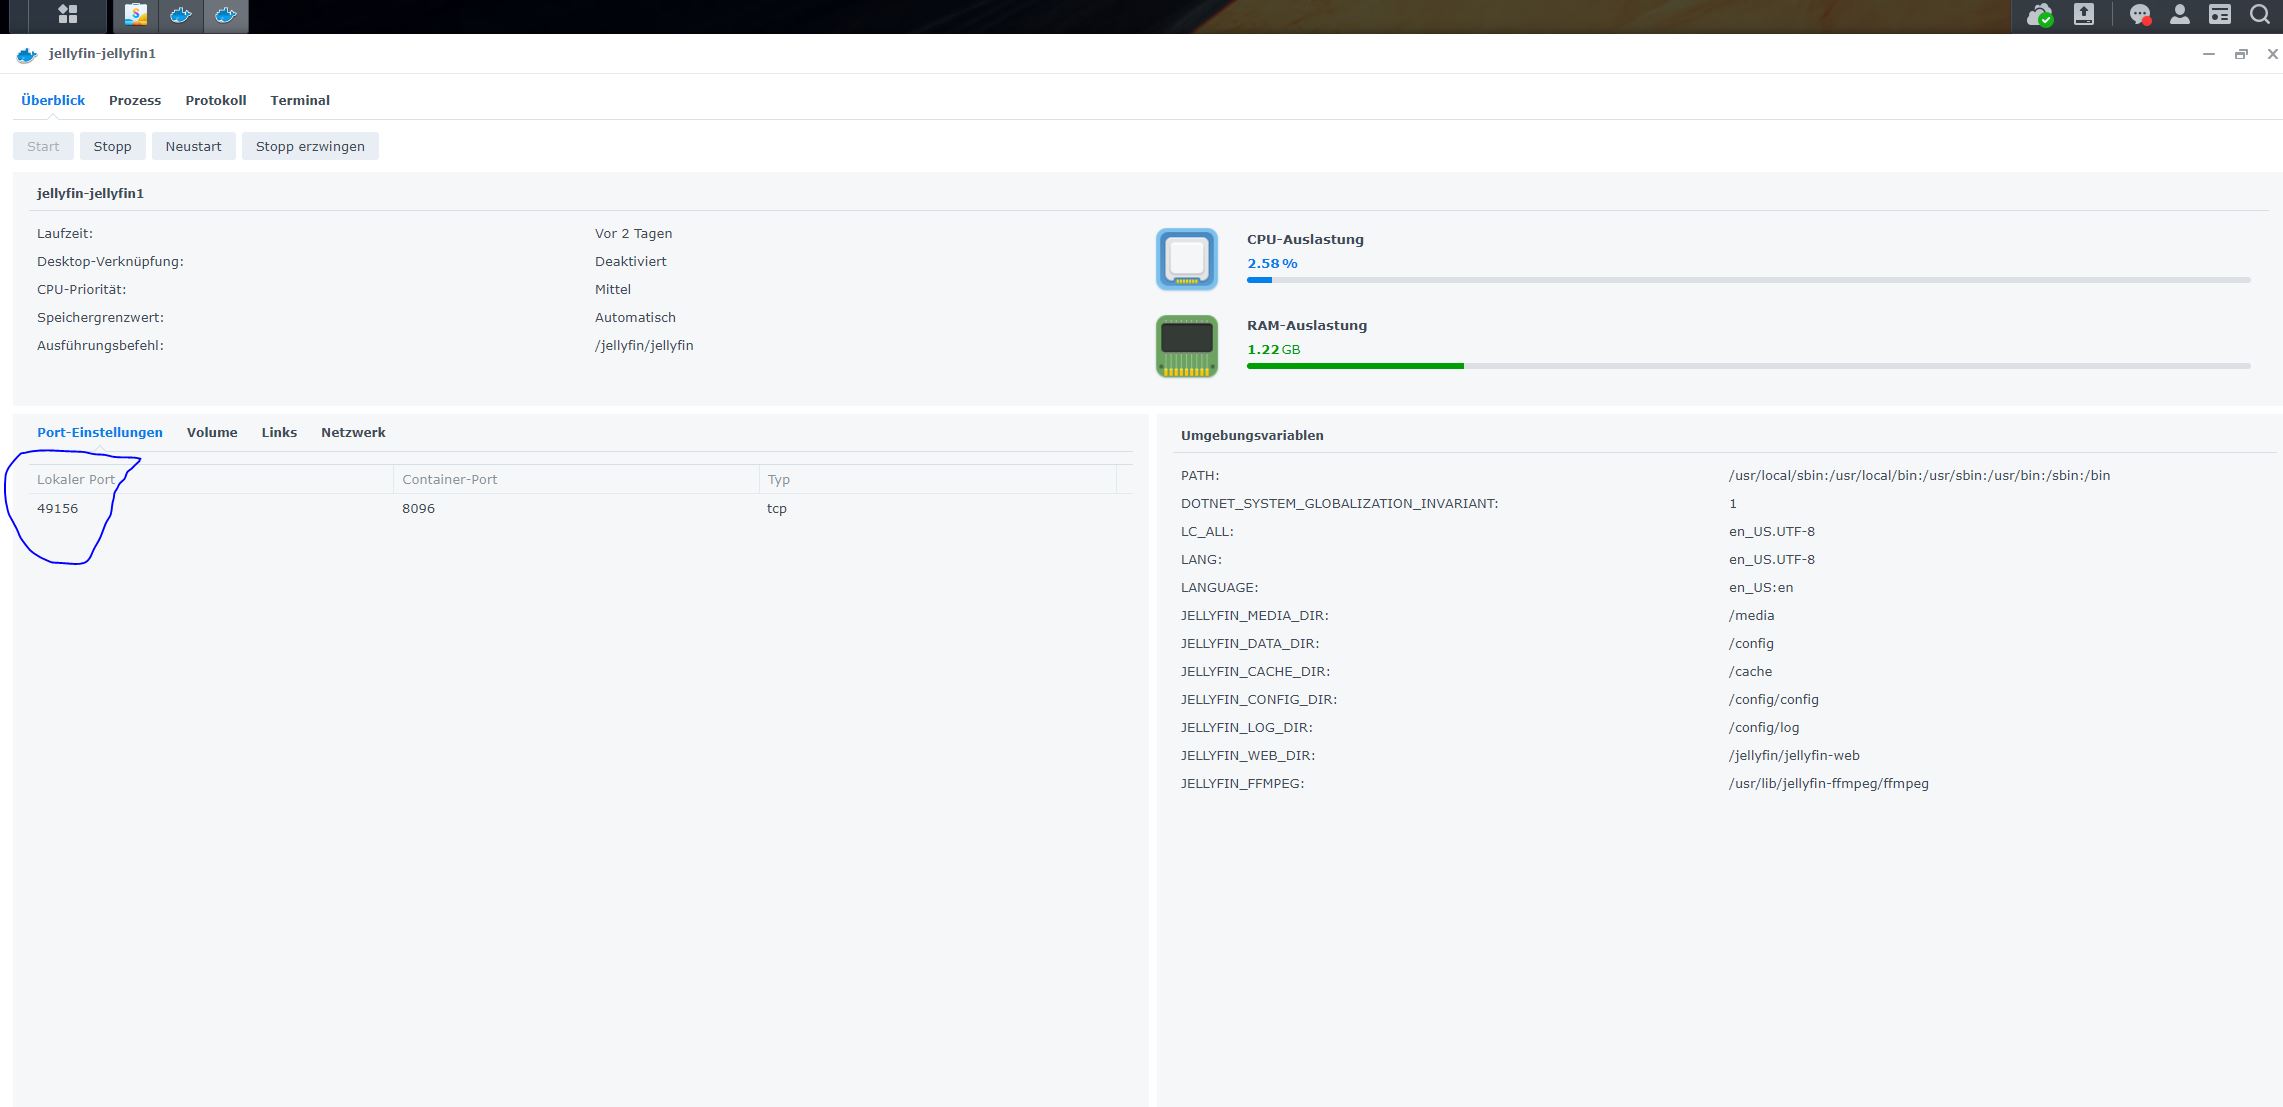Click the JELLYFIN_DATA_DIR value /config

[1751, 643]
